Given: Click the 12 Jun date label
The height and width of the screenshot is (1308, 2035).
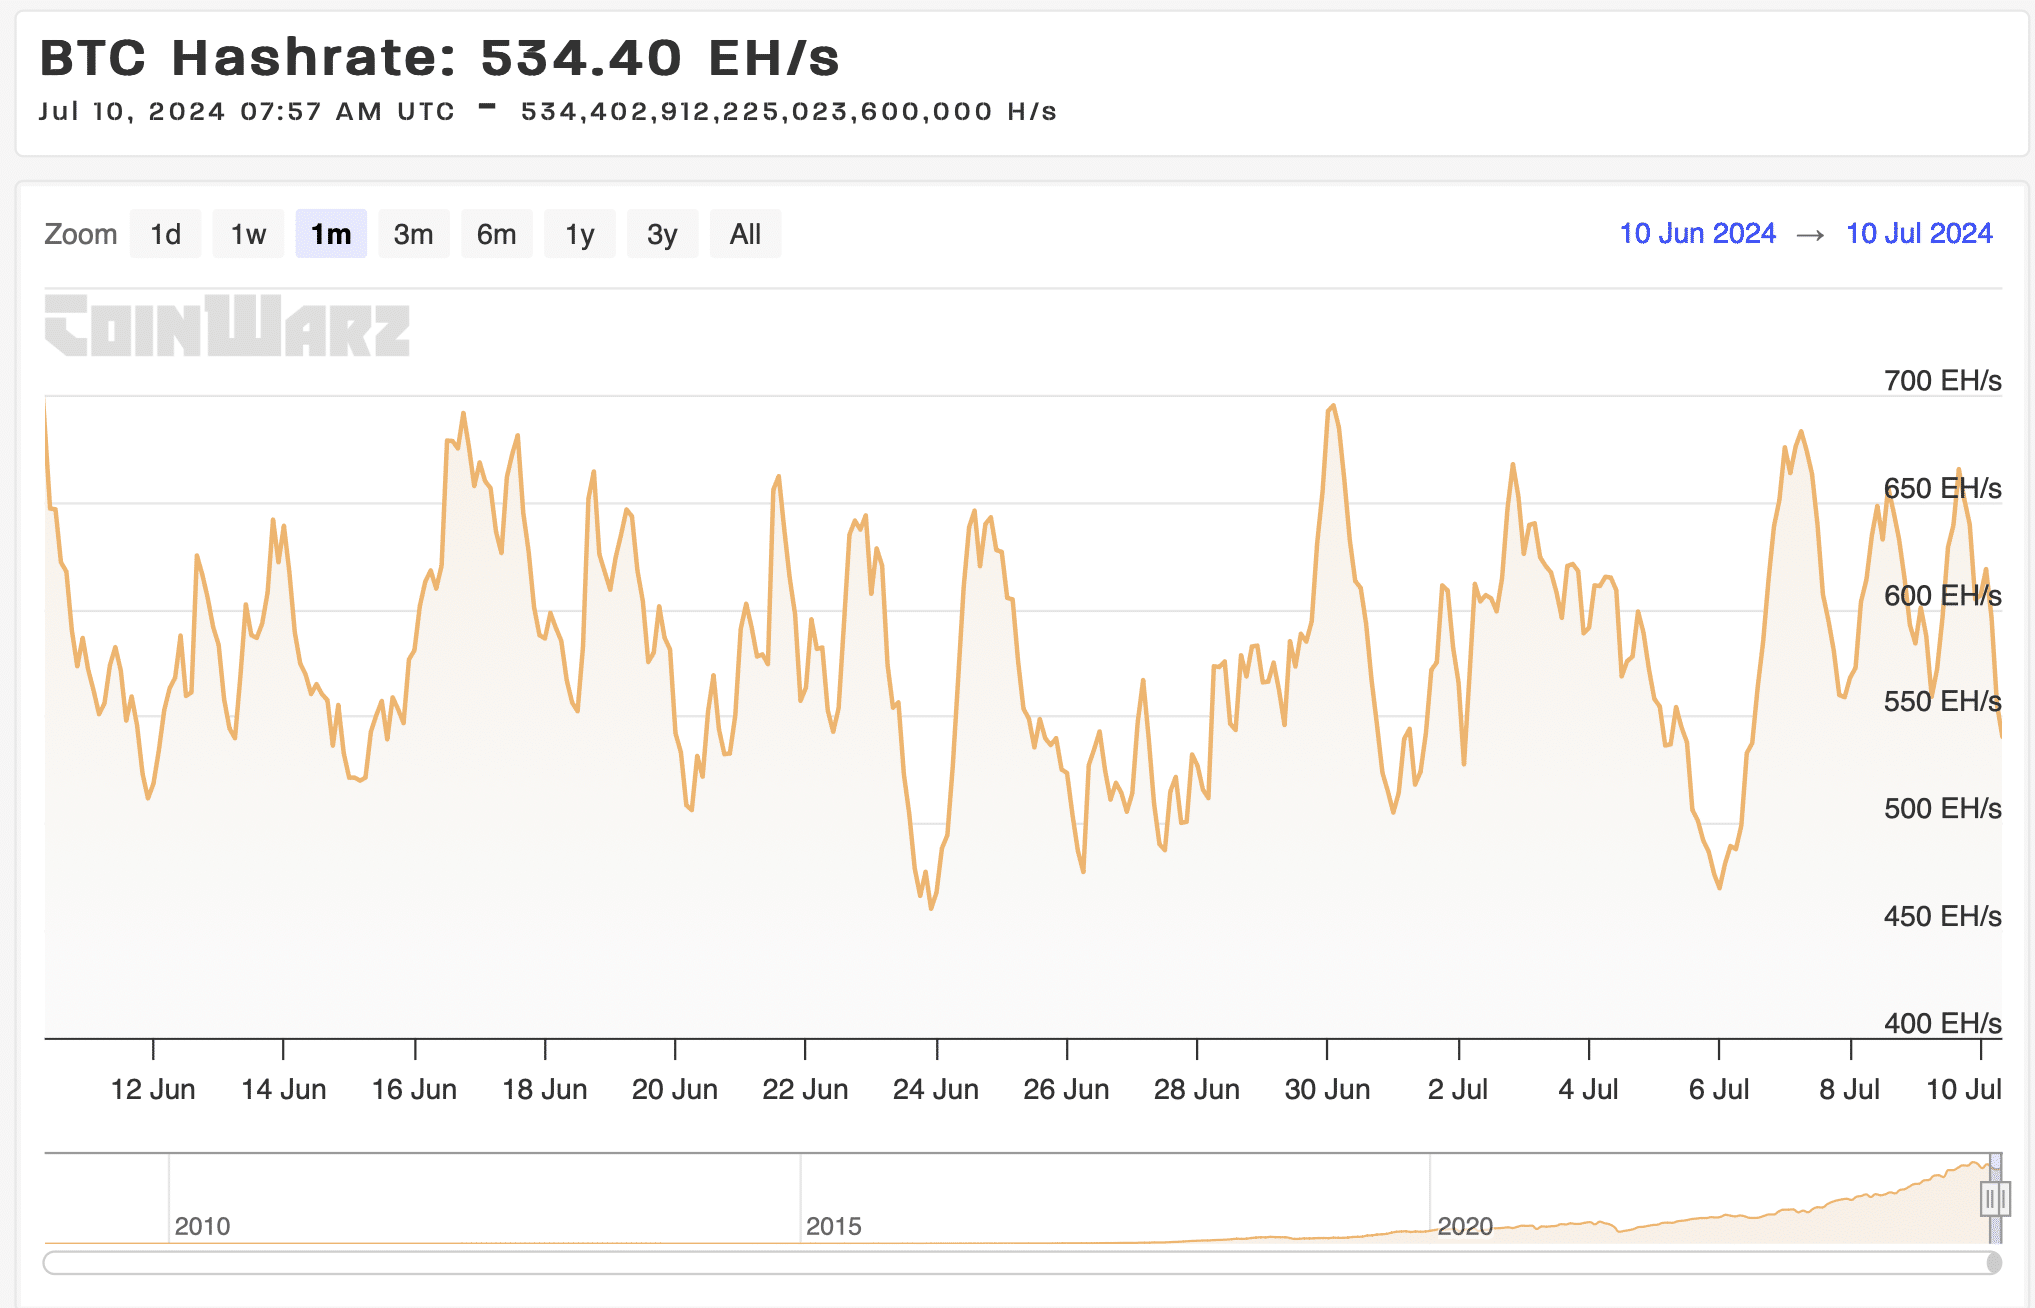Looking at the screenshot, I should 153,1089.
